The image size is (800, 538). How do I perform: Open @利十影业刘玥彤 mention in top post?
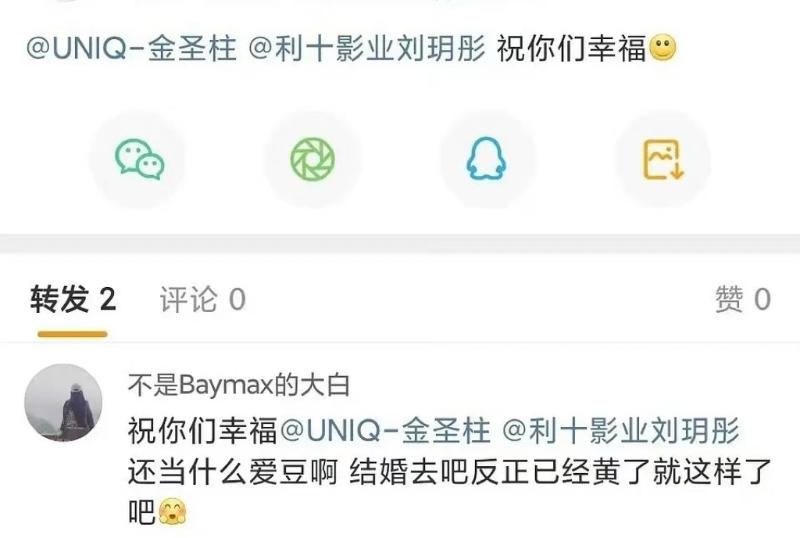pos(366,48)
